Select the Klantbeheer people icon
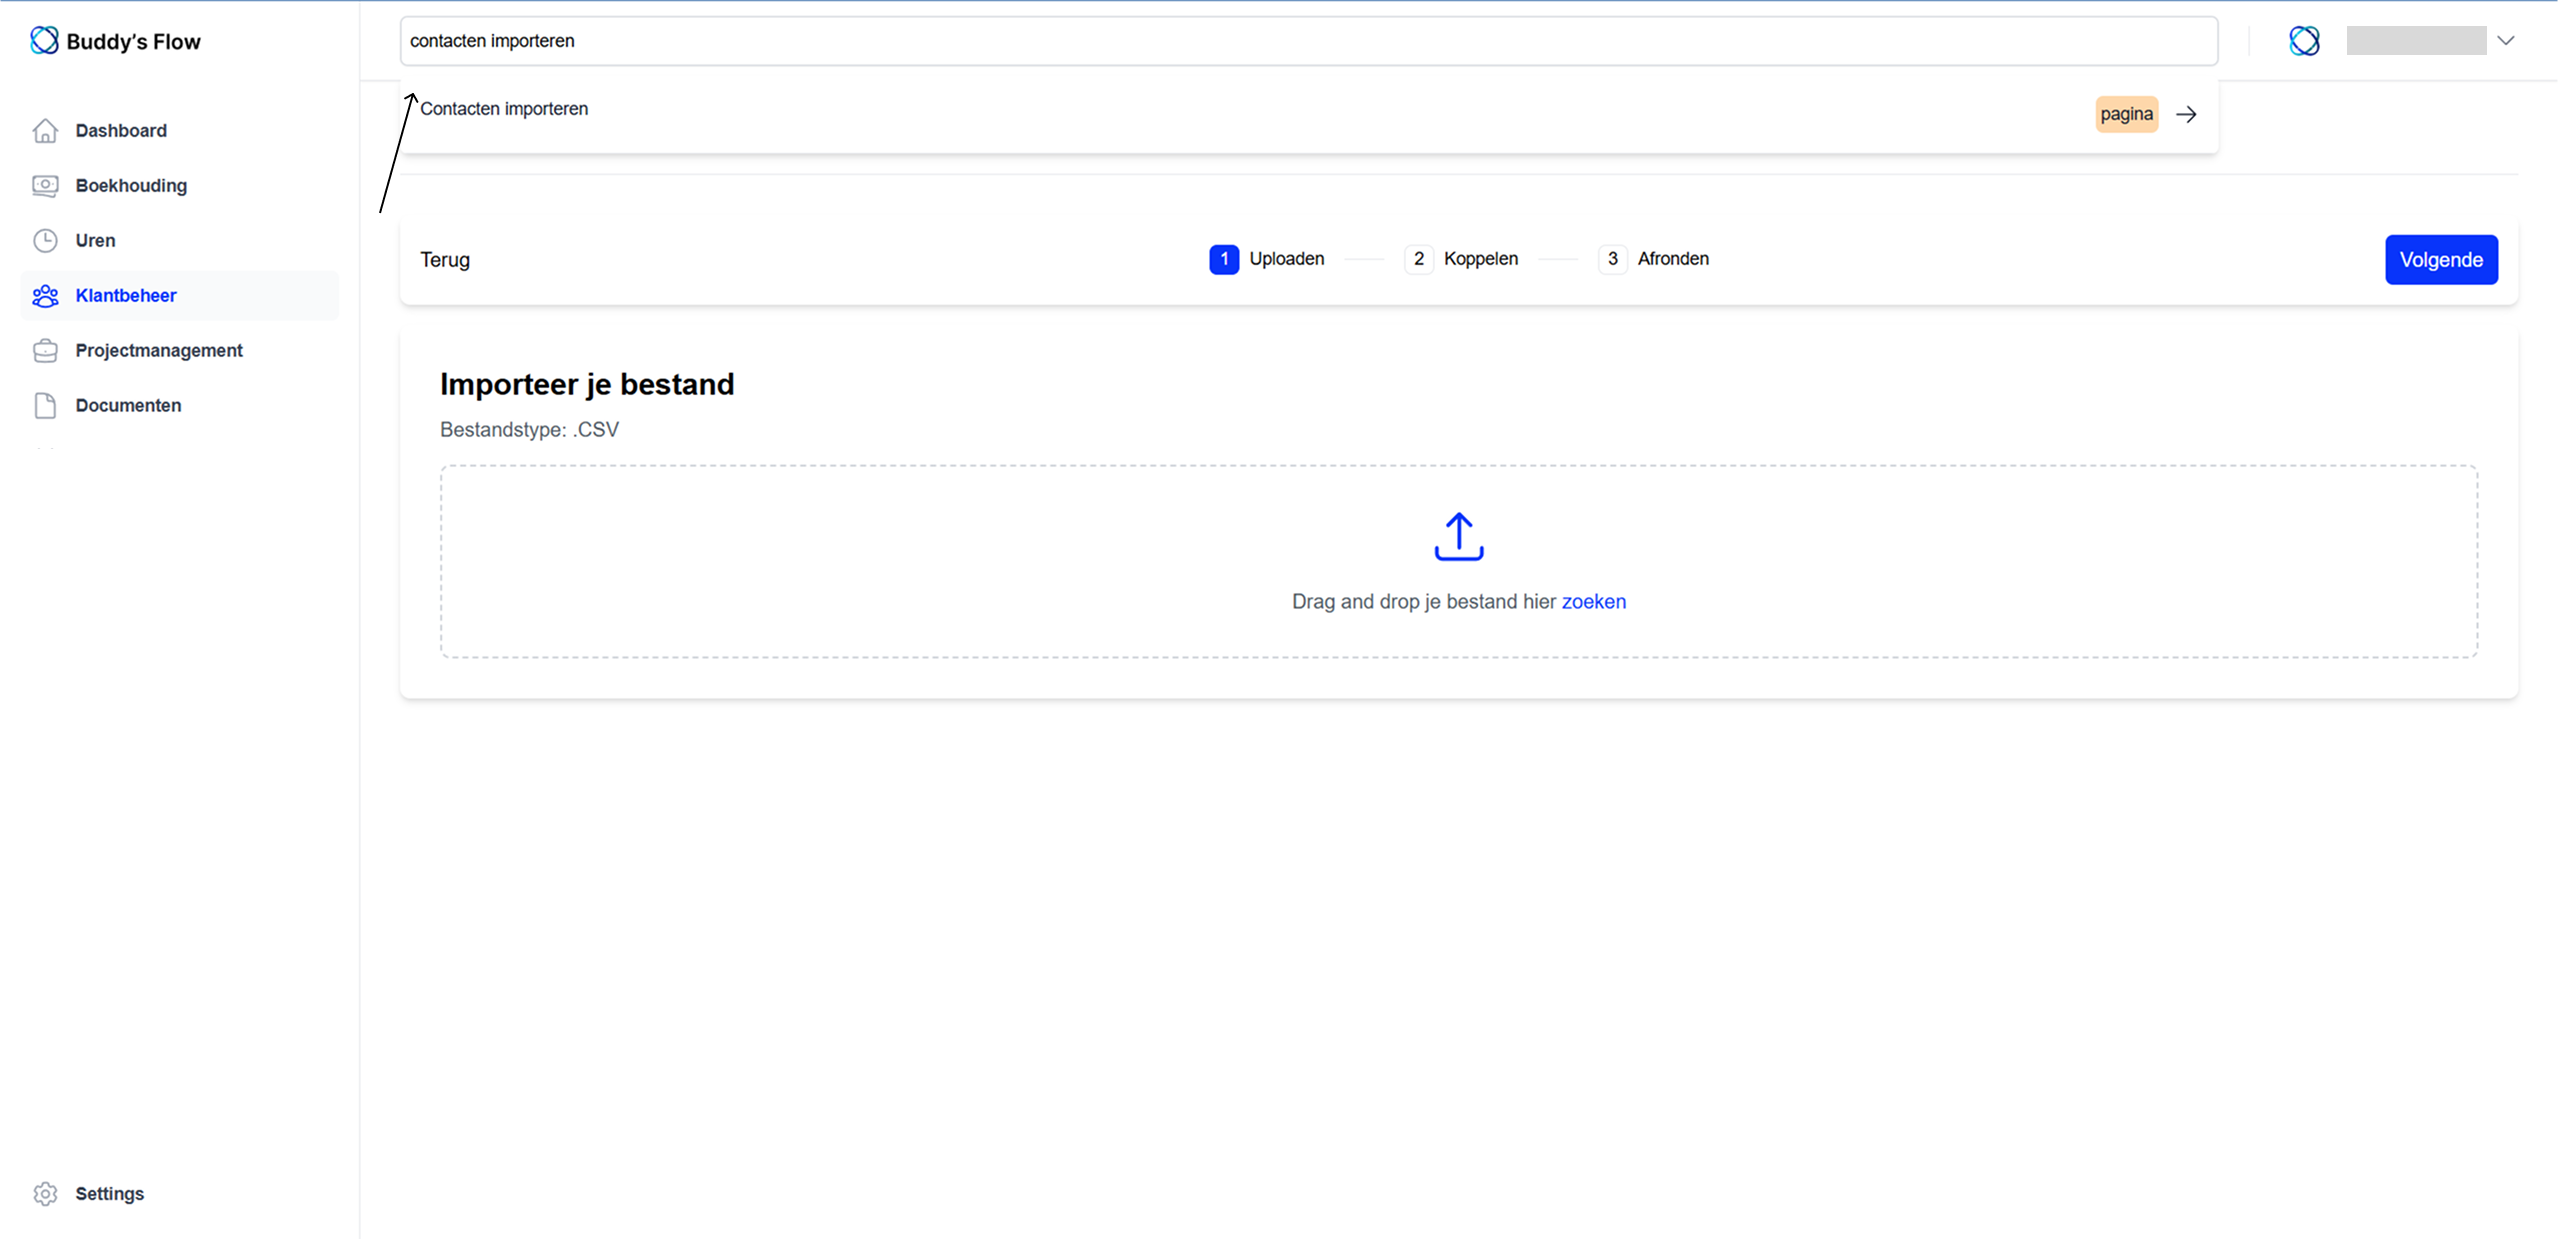 pyautogui.click(x=45, y=296)
